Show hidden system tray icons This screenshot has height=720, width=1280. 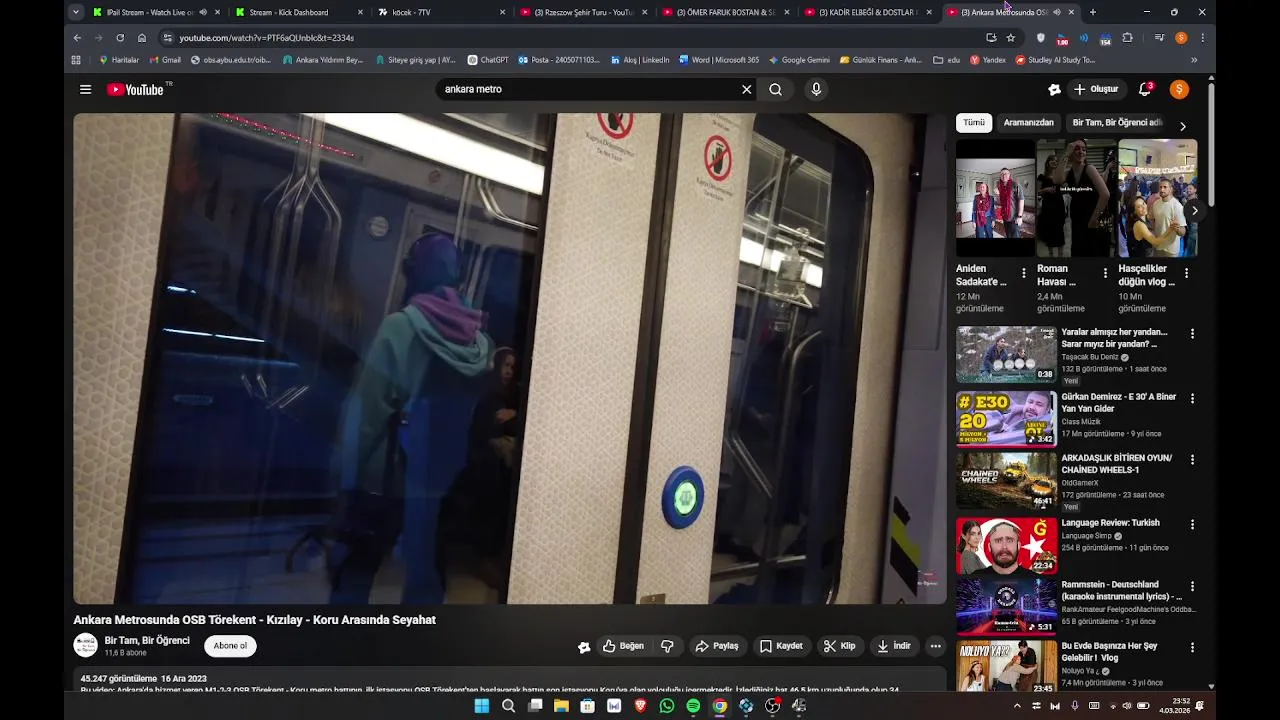[x=1018, y=706]
